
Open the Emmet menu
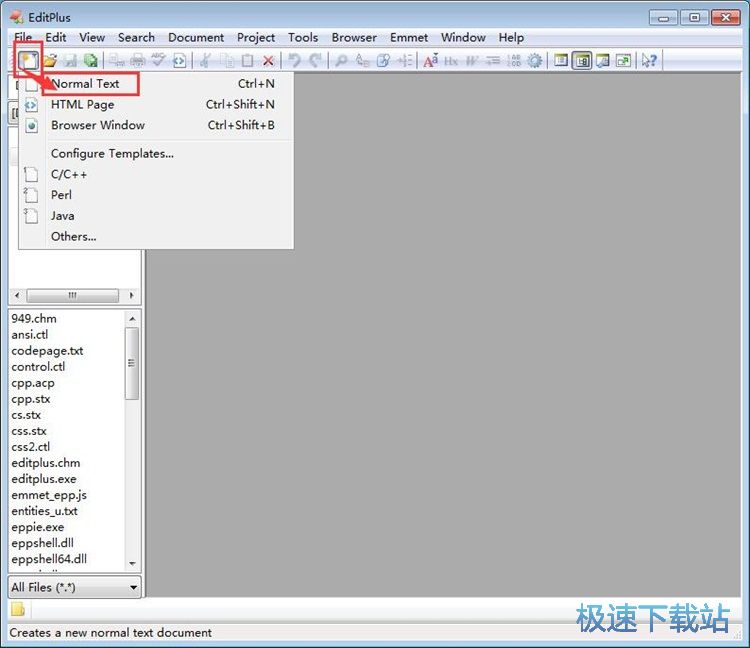tap(409, 37)
